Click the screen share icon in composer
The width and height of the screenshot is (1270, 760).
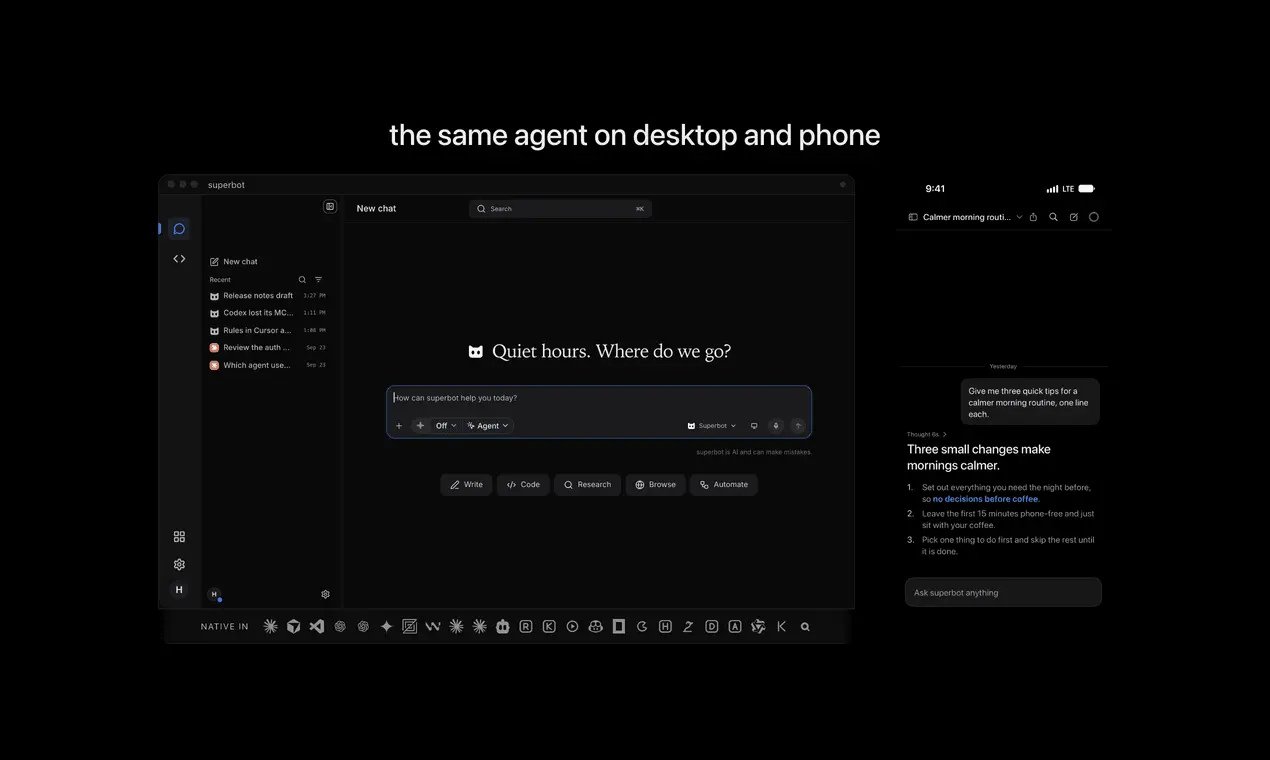click(754, 426)
